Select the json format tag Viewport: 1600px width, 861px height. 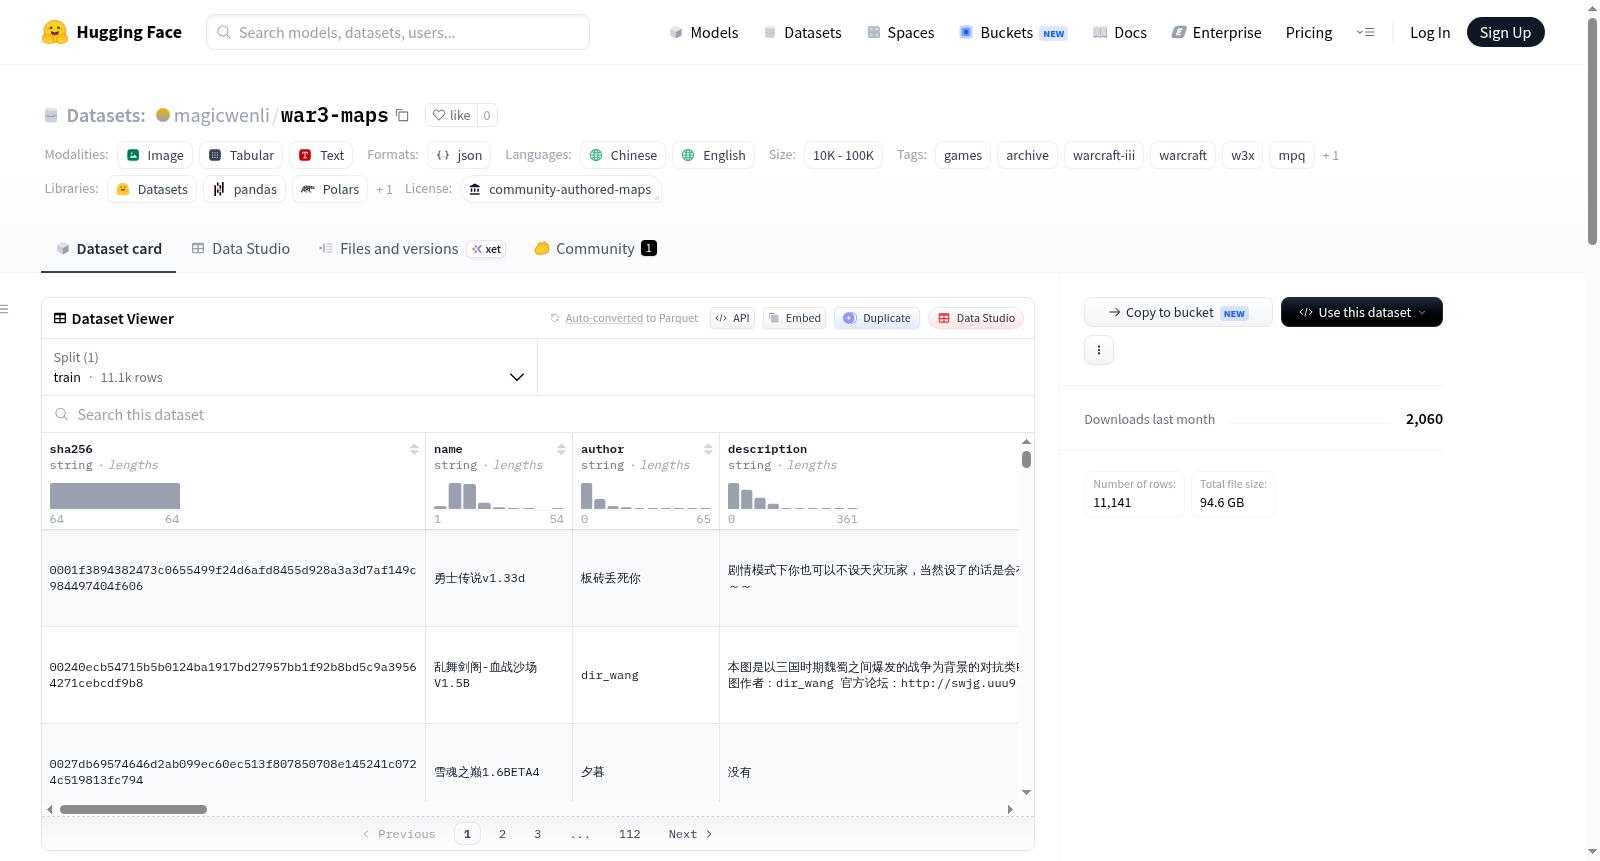(459, 155)
